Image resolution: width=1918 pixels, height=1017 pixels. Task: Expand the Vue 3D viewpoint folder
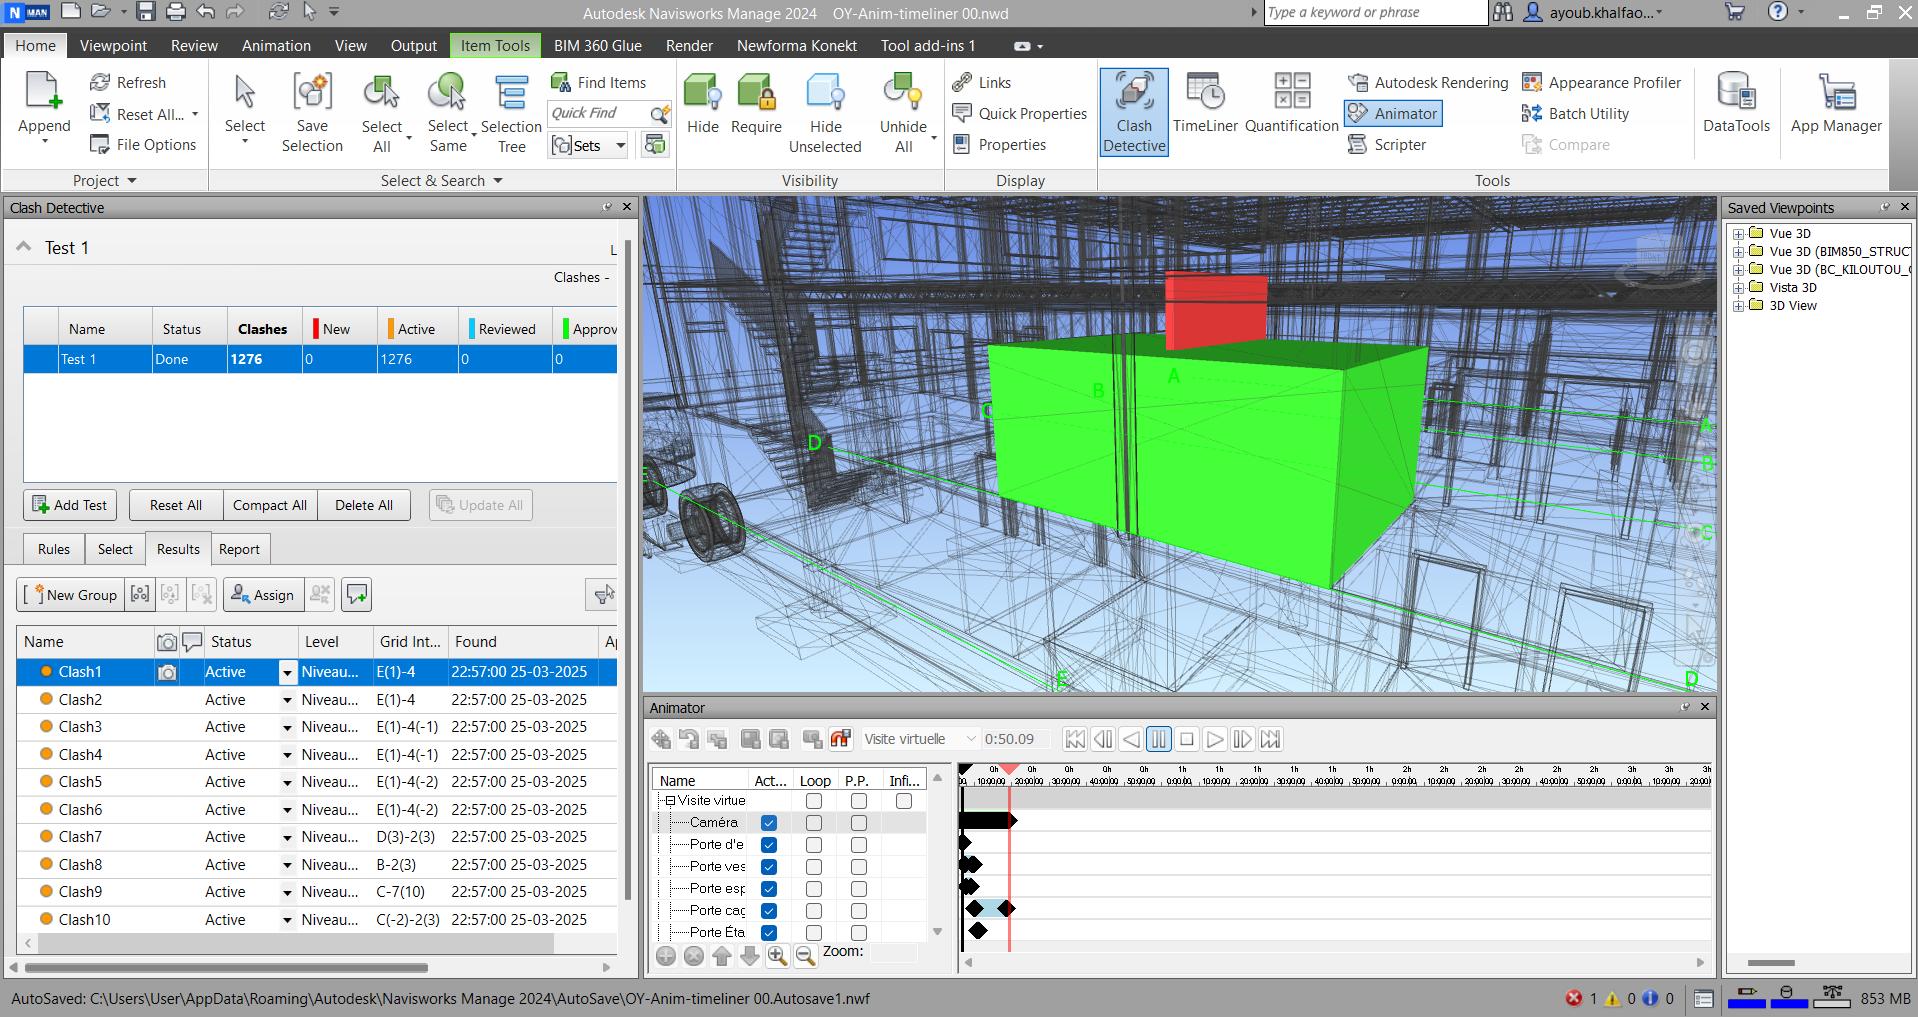pos(1738,234)
